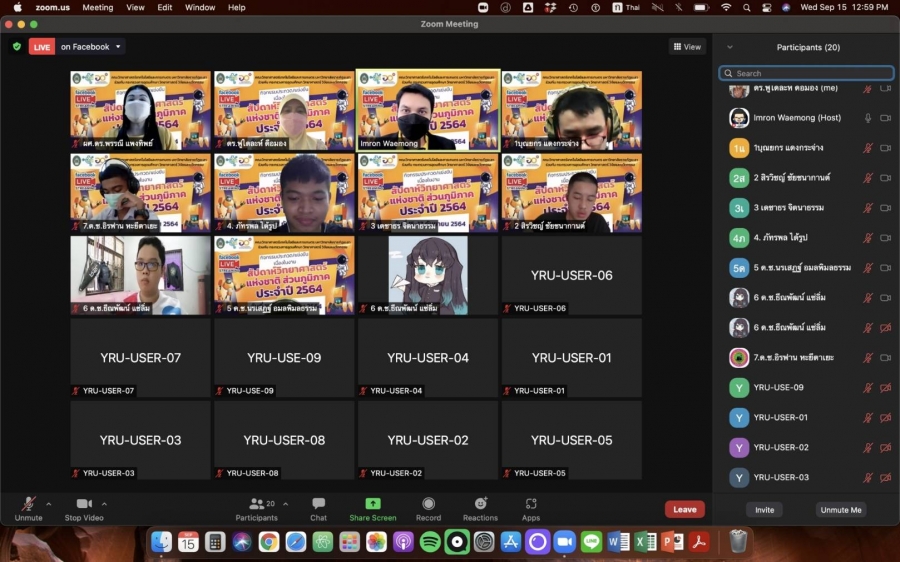Image resolution: width=900 pixels, height=562 pixels.
Task: Click the red Leave button
Action: pos(684,509)
